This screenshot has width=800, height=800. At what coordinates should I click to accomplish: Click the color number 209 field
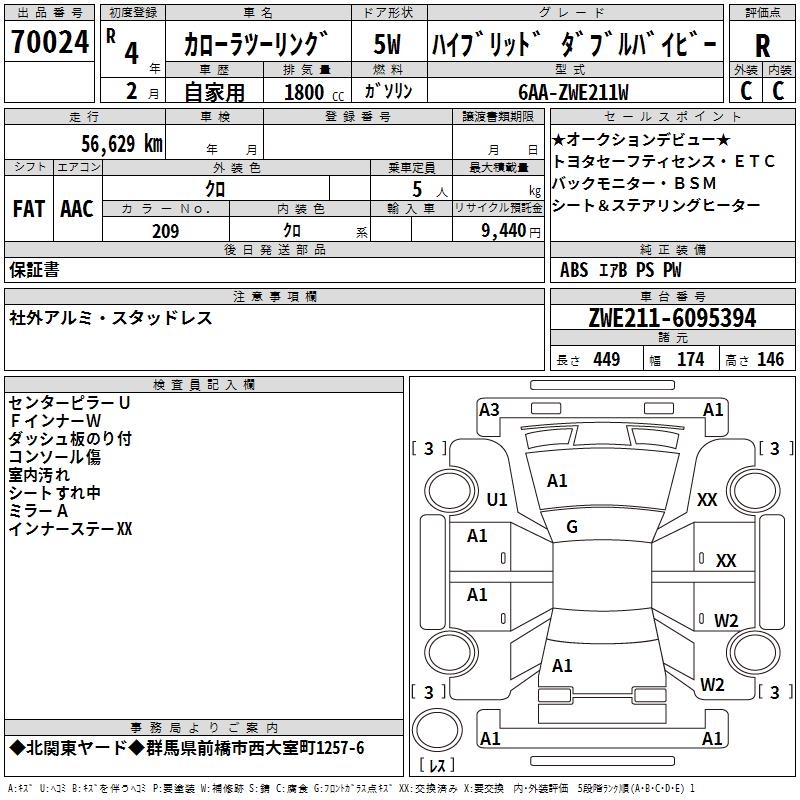tap(166, 231)
